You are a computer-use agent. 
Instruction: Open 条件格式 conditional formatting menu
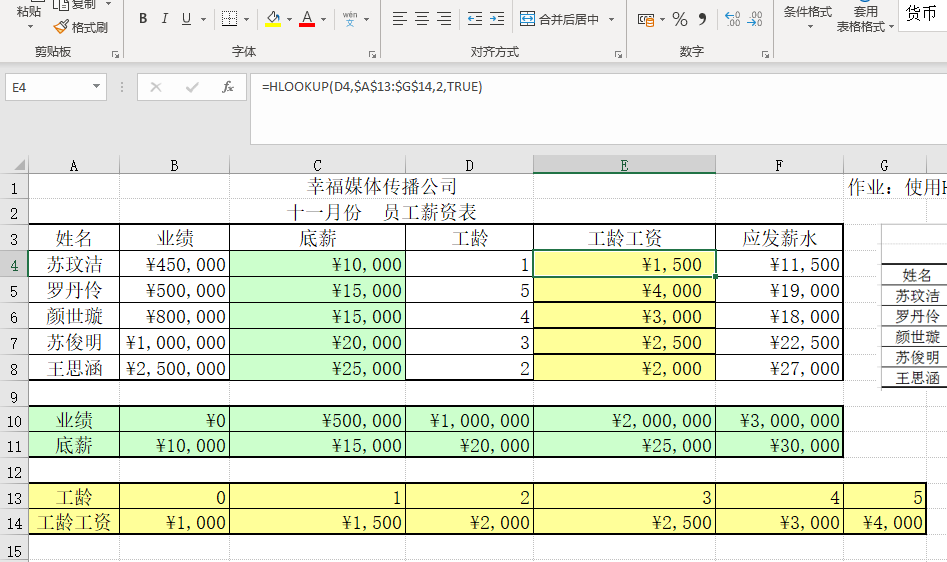pyautogui.click(x=807, y=17)
